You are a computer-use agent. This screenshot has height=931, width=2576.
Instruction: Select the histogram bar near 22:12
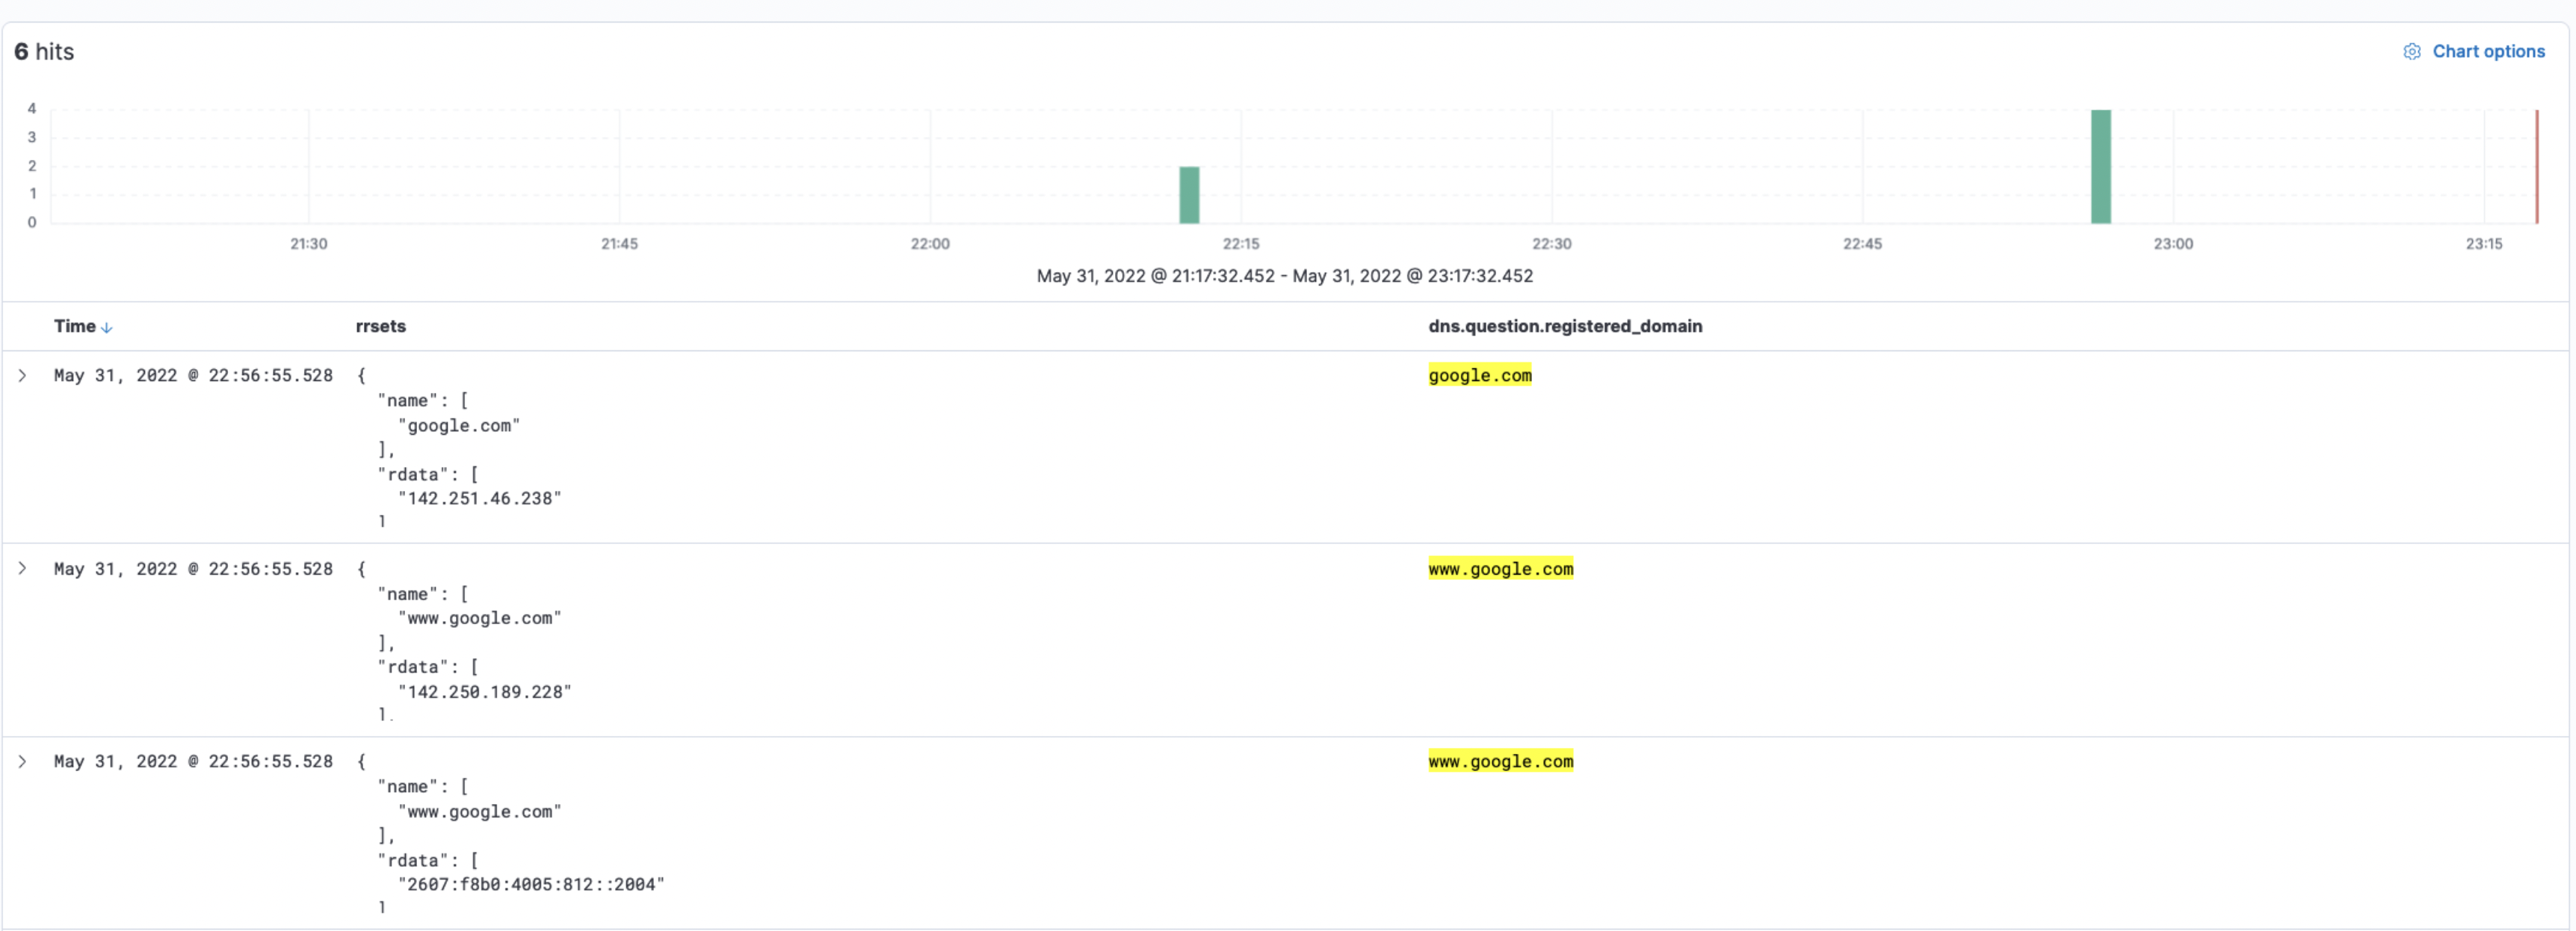coord(1189,195)
